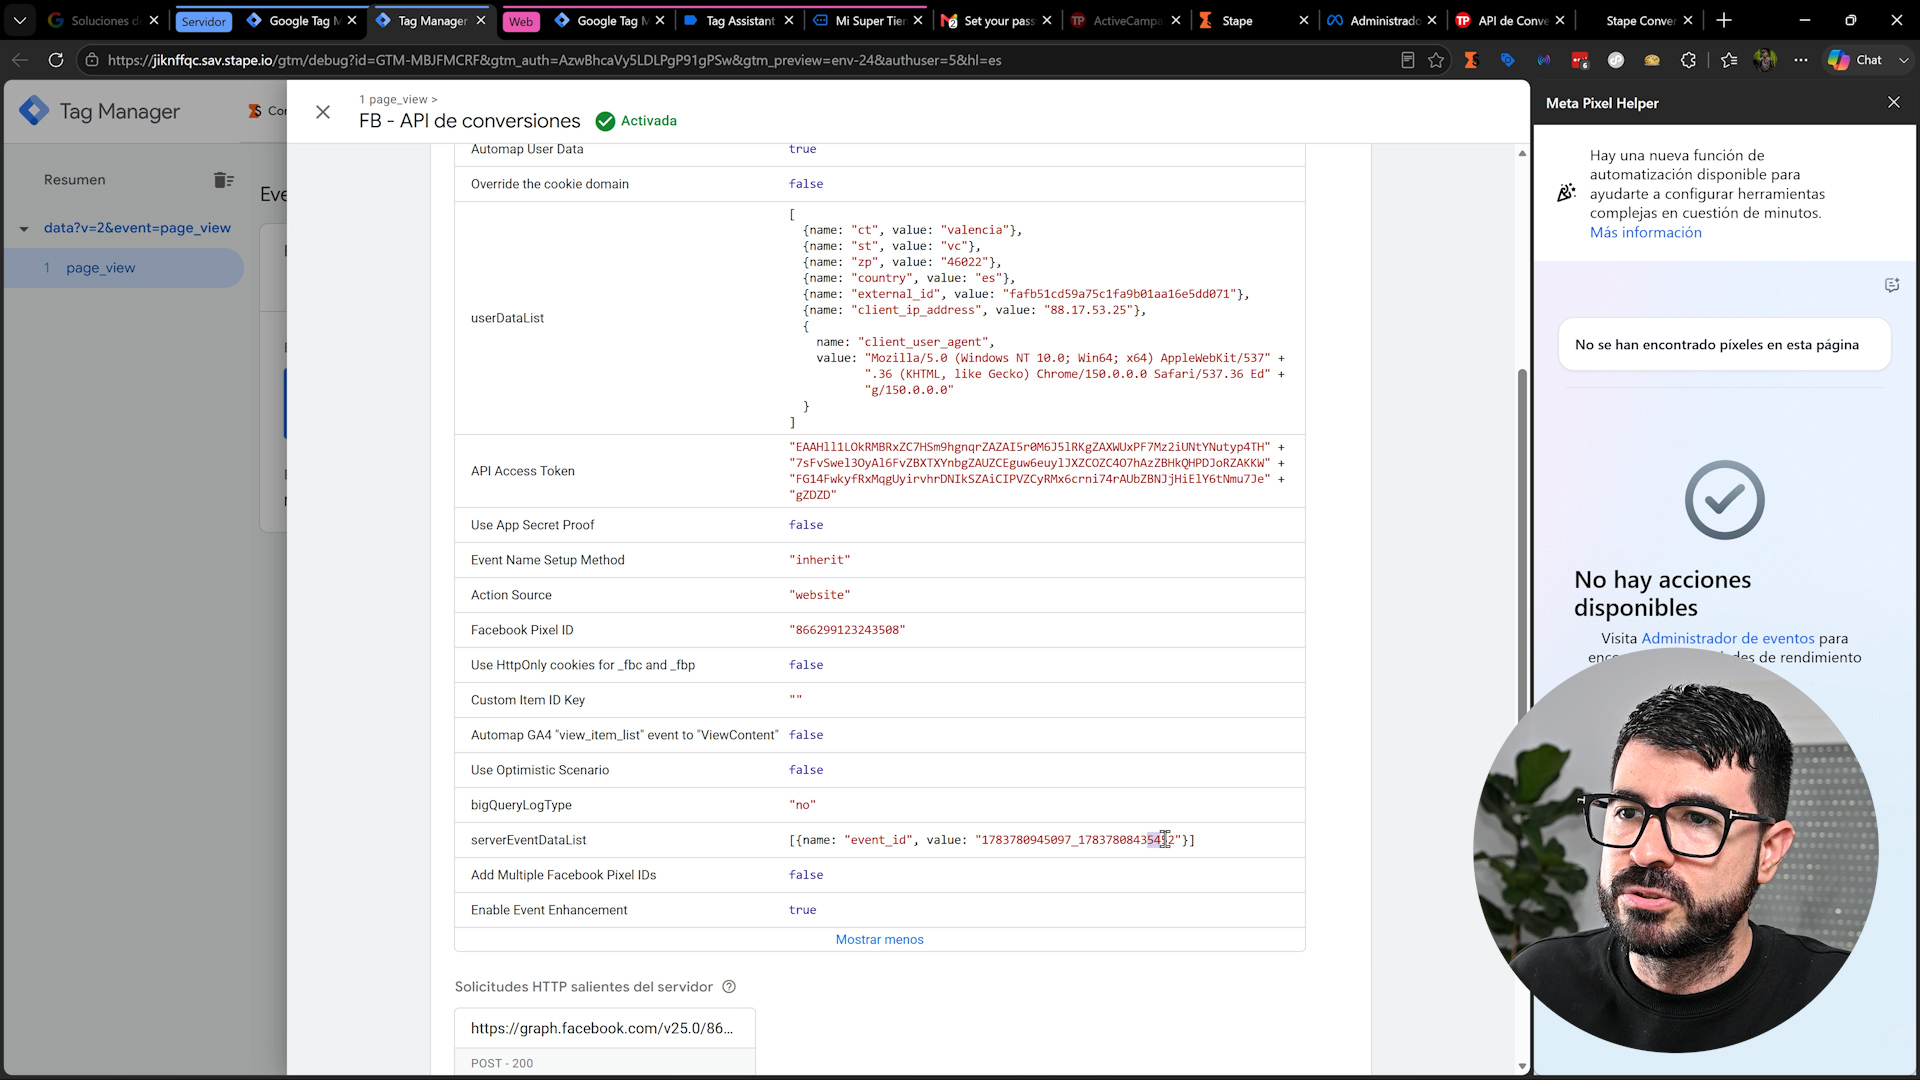Switch to the ActiveCampaign tab

[x=1127, y=20]
